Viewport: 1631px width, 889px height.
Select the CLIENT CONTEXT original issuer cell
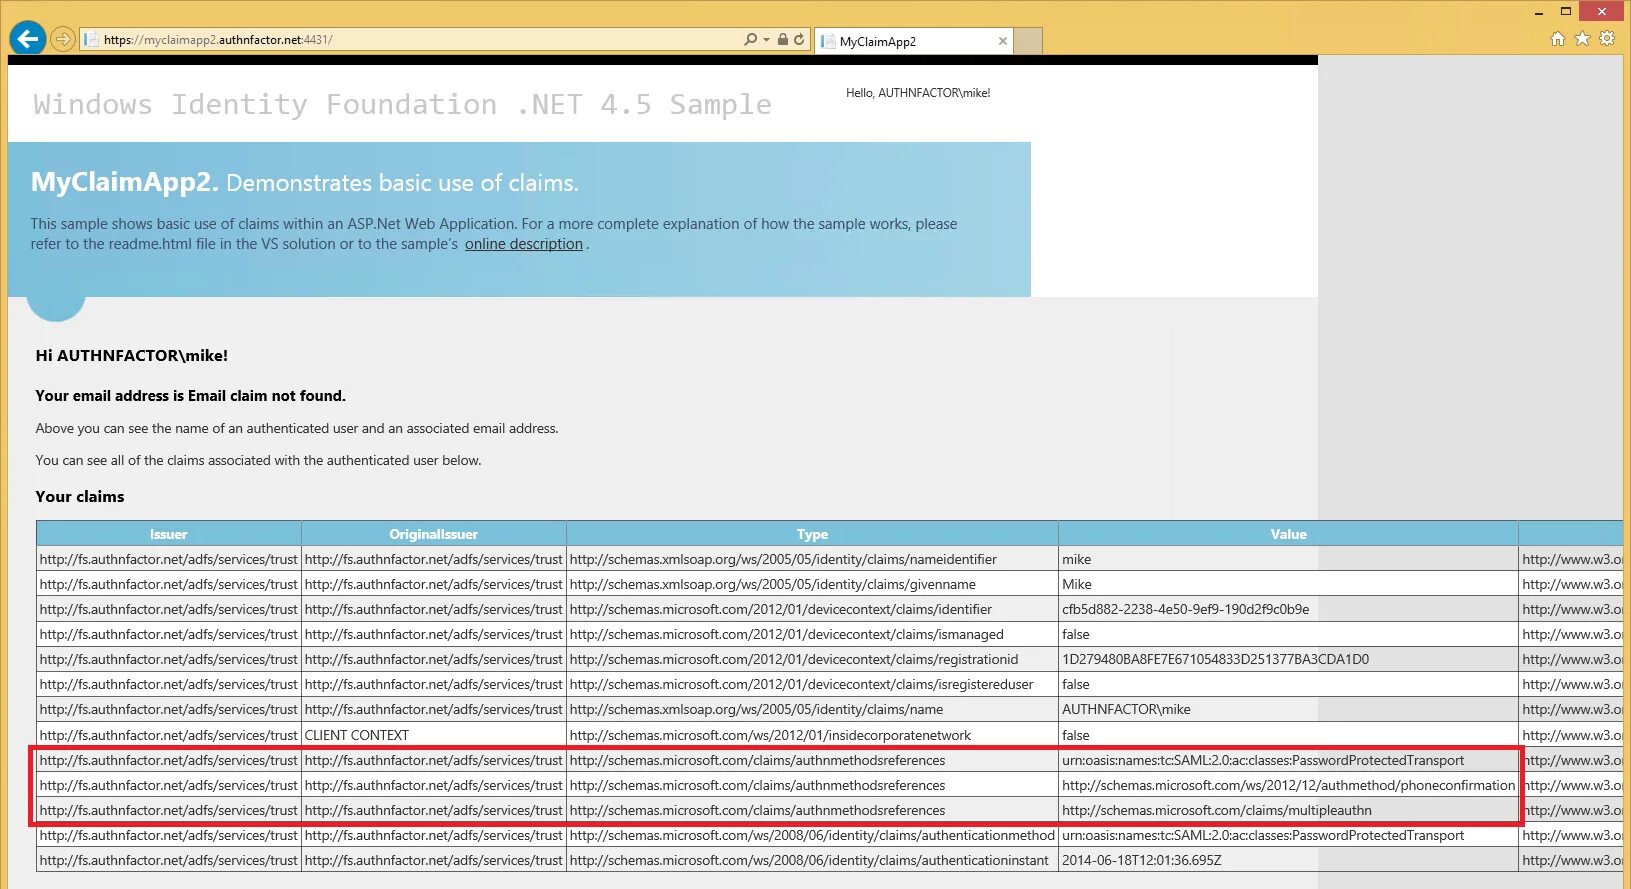[x=434, y=735]
